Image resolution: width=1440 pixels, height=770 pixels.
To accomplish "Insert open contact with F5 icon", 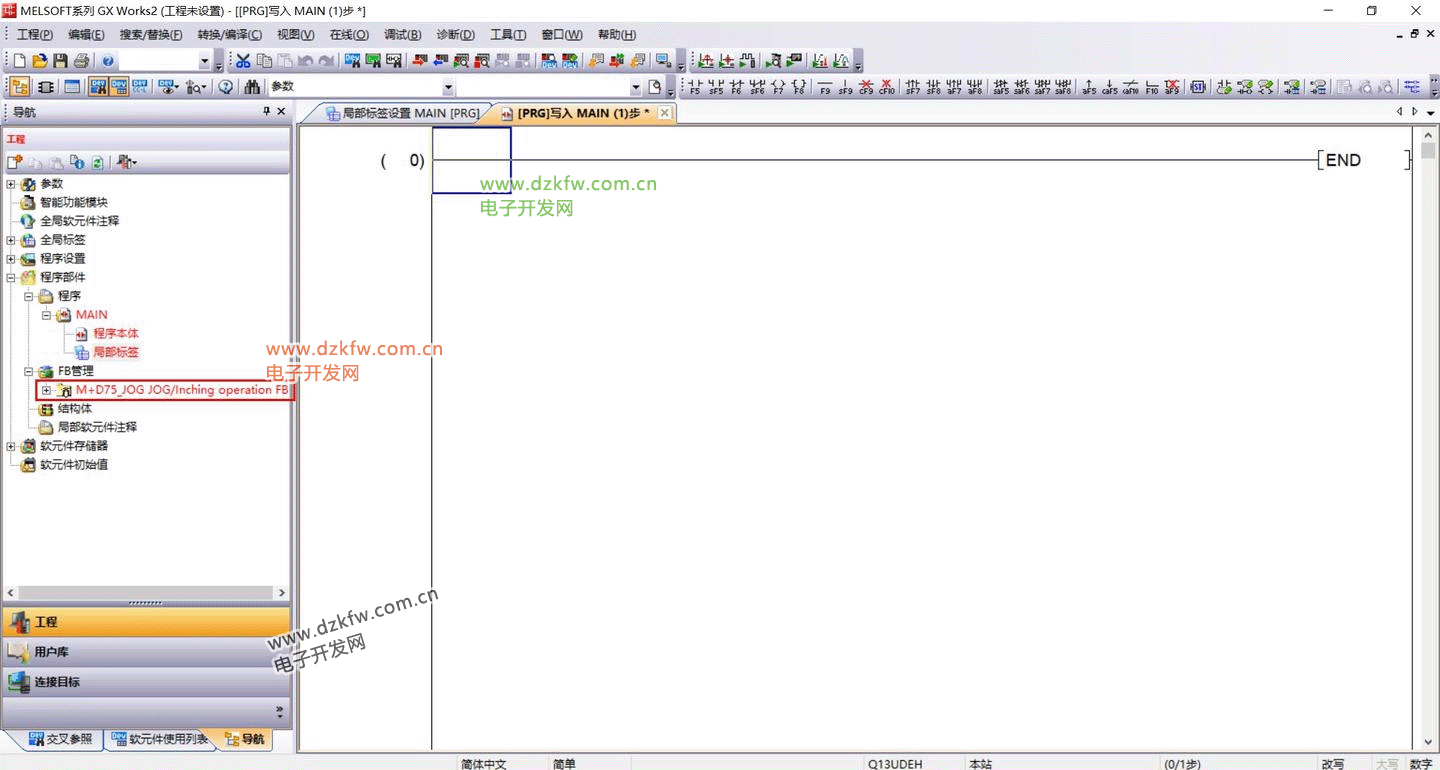I will (x=695, y=88).
